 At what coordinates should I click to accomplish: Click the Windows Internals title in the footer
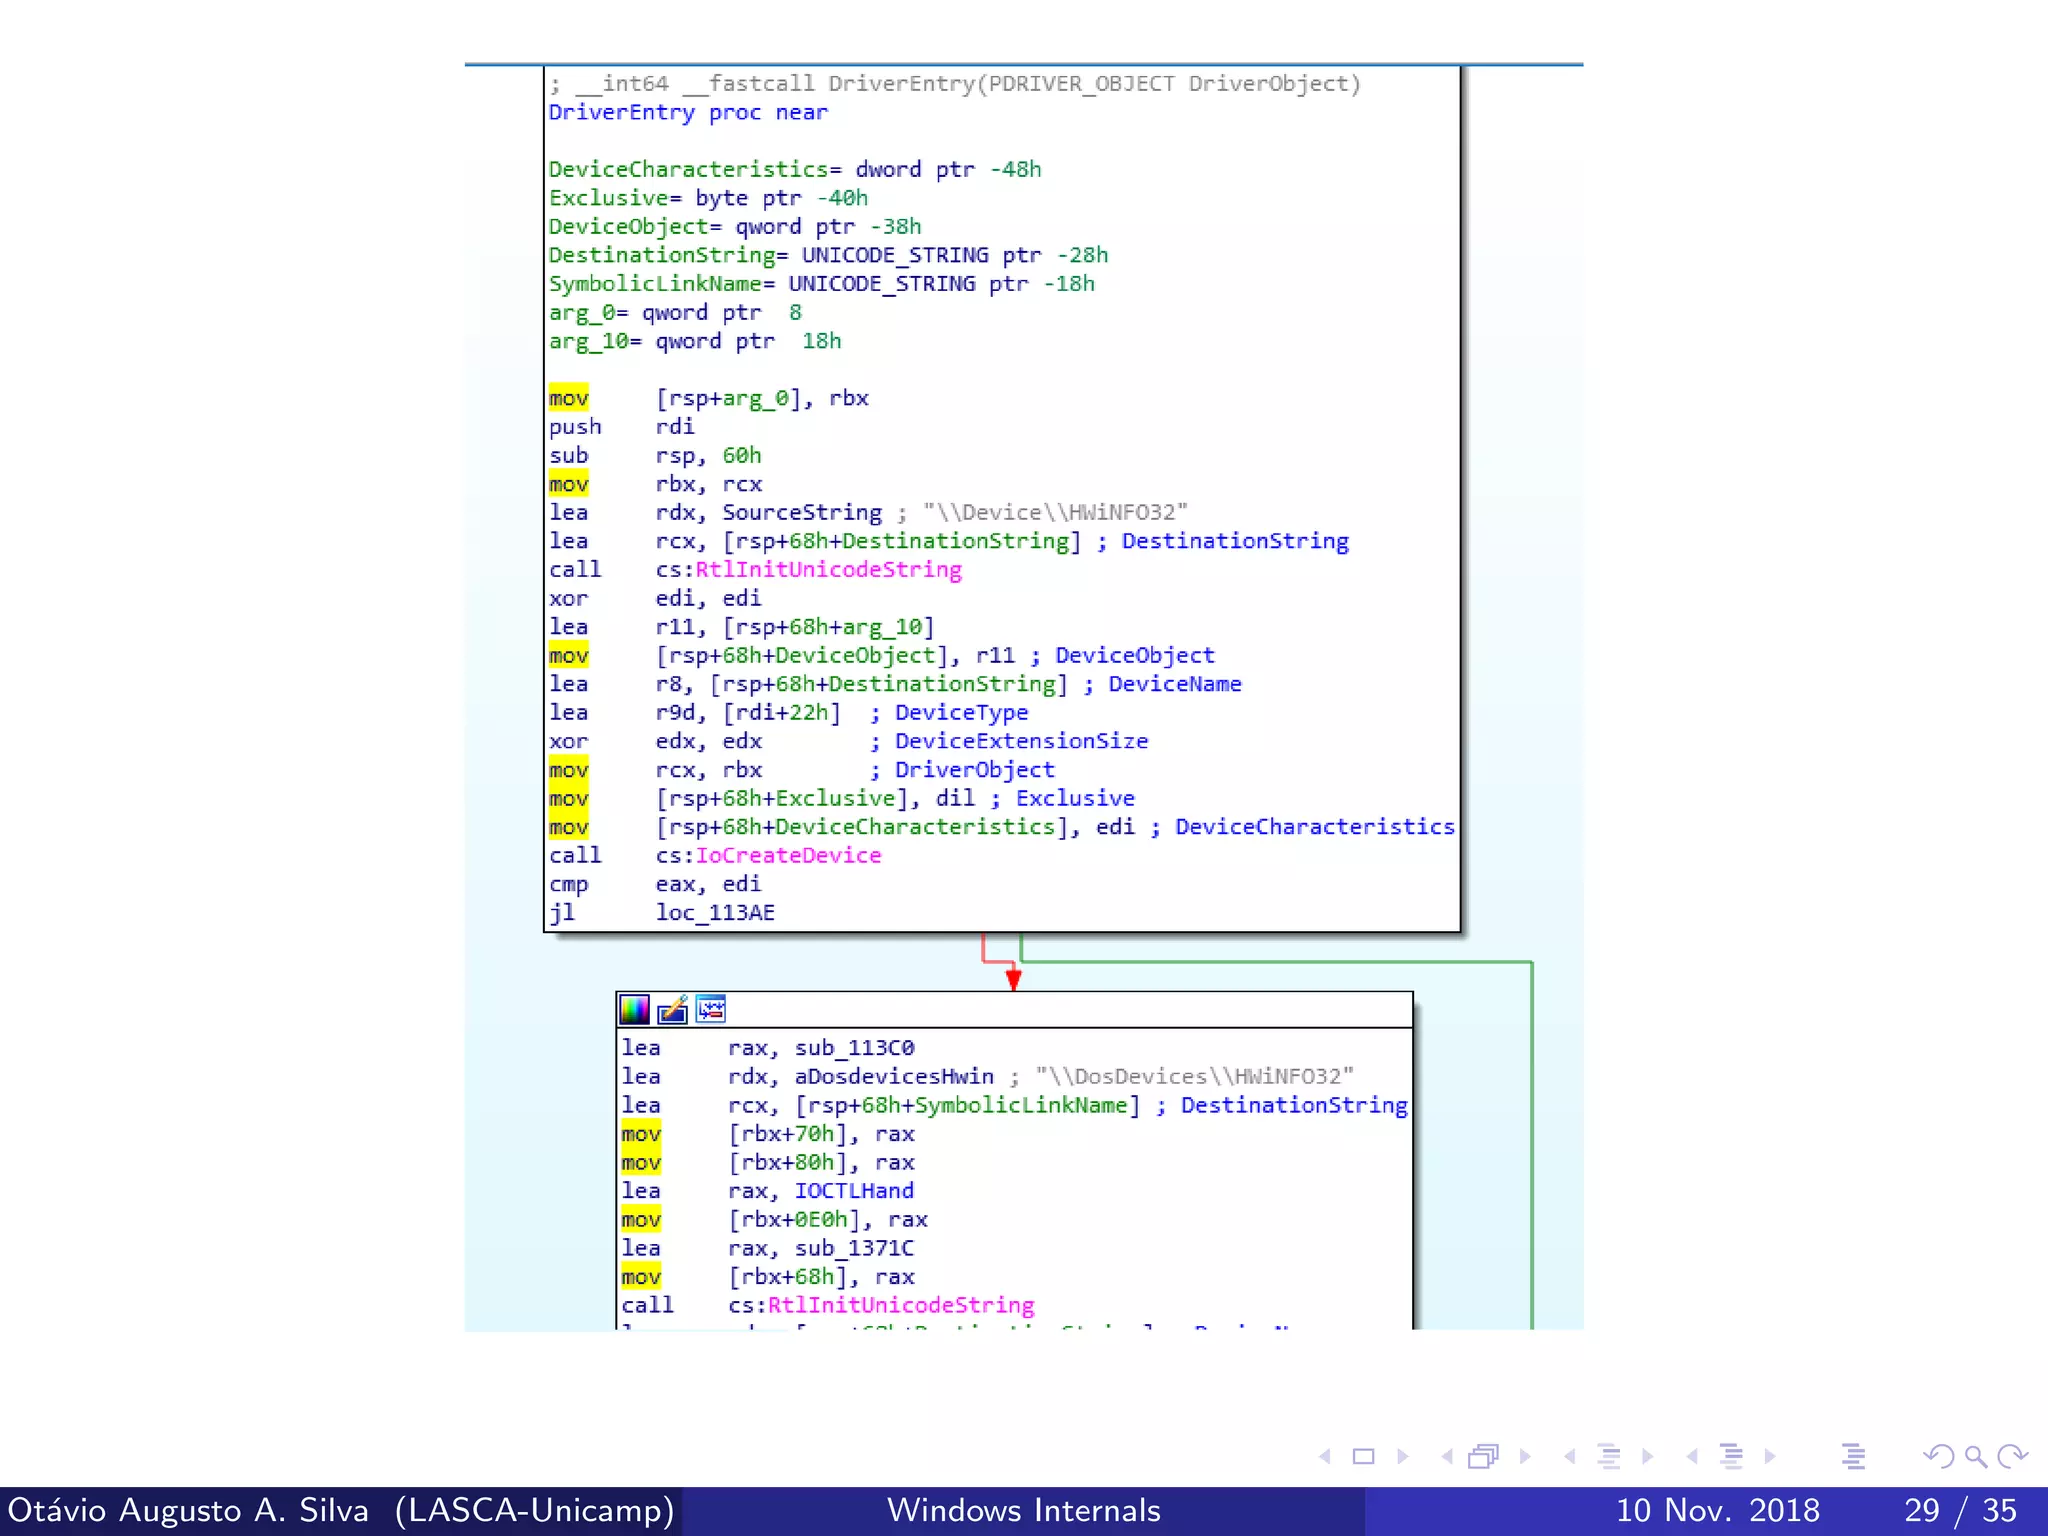(x=1024, y=1510)
